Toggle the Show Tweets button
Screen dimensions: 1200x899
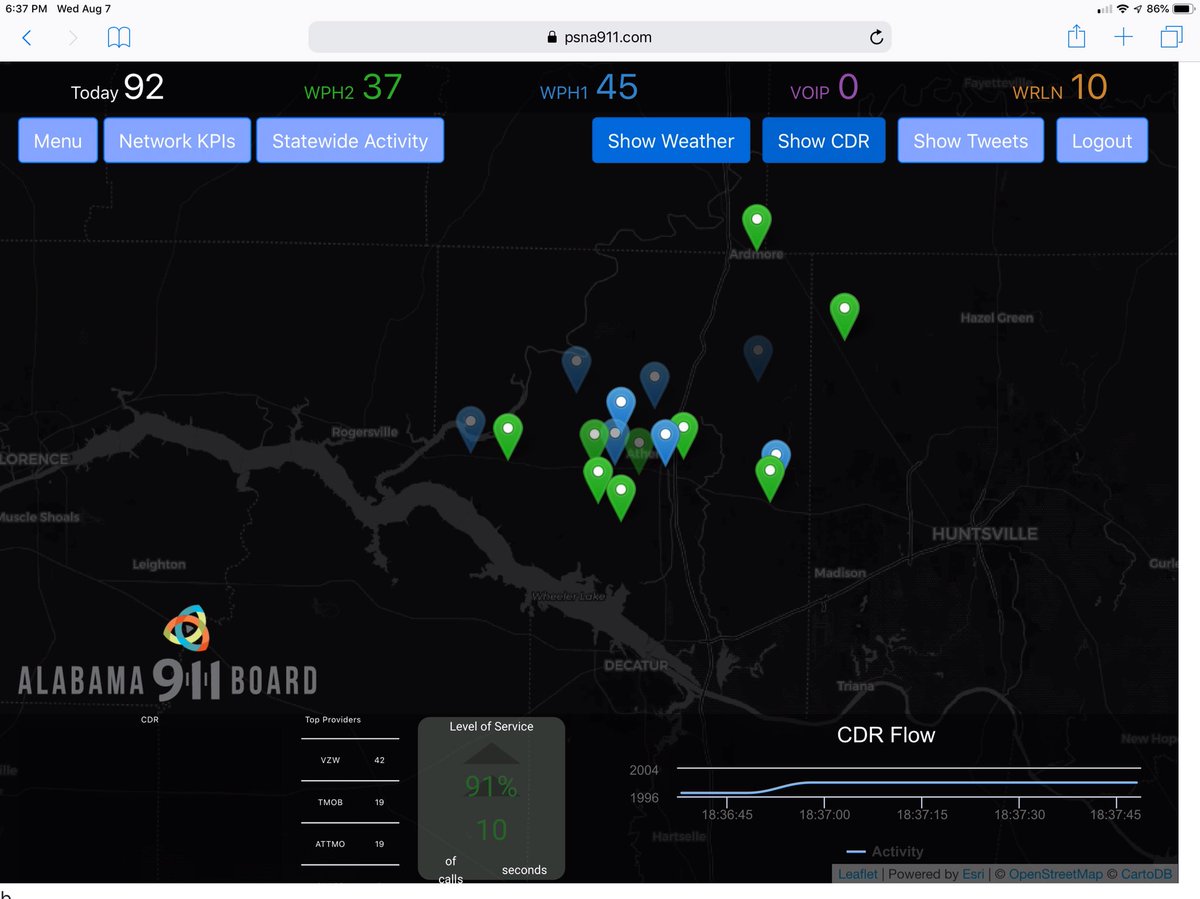(970, 141)
